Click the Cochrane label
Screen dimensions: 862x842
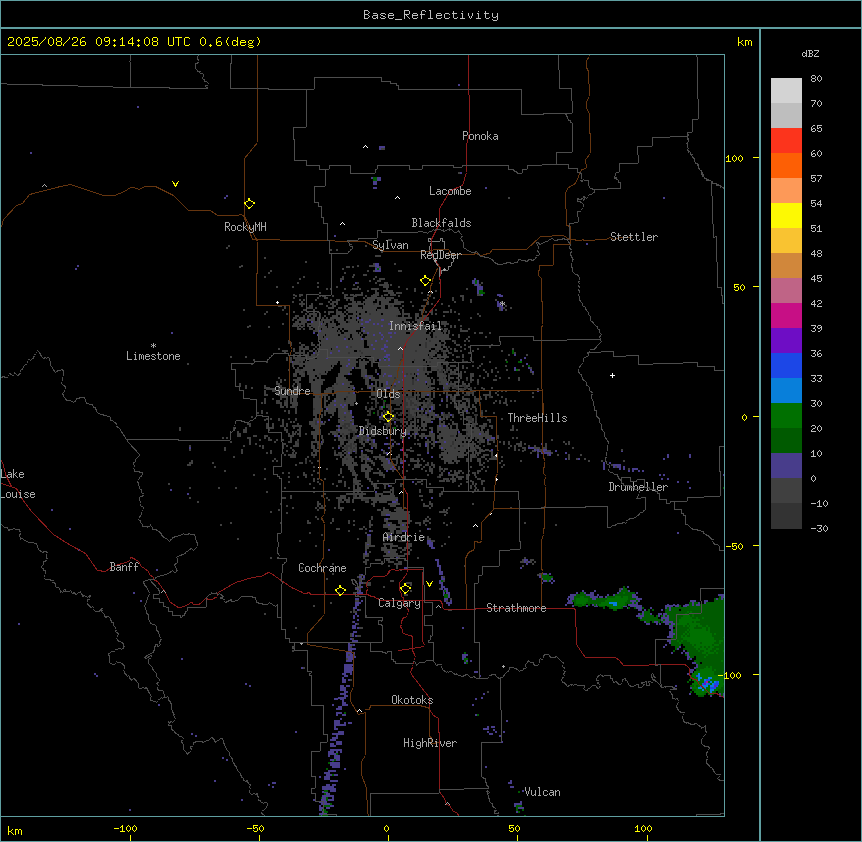[322, 568]
